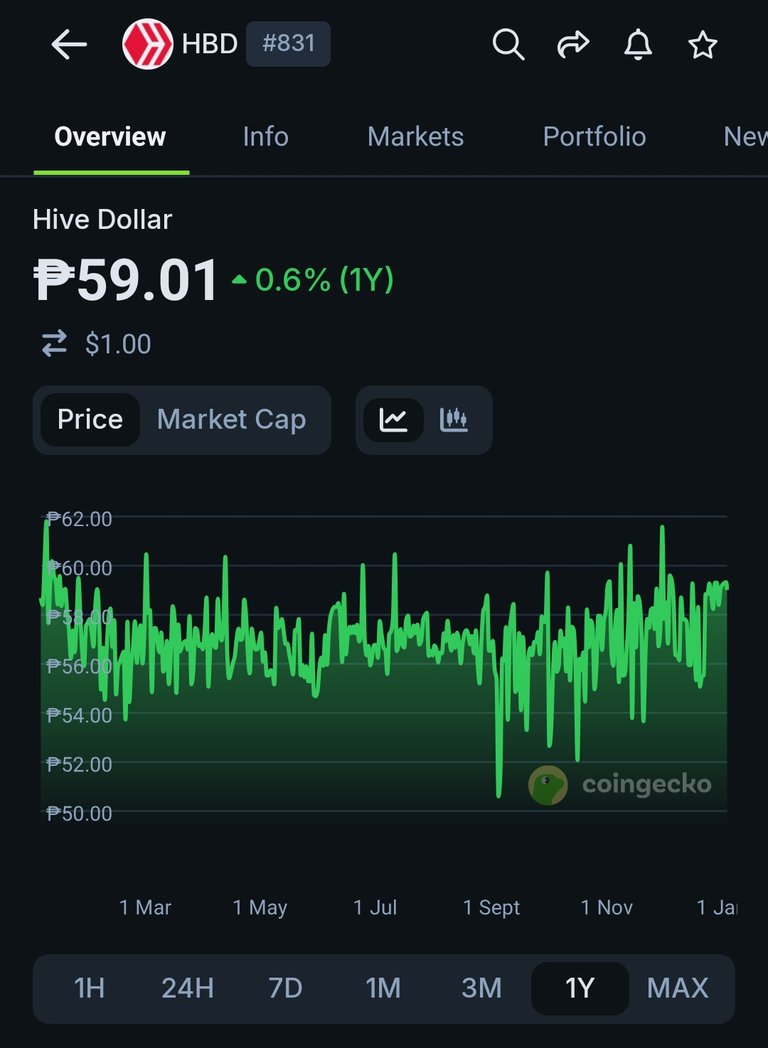Screen dimensions: 768x1048
Task: Tap the September dip on the price chart
Action: [x=499, y=790]
